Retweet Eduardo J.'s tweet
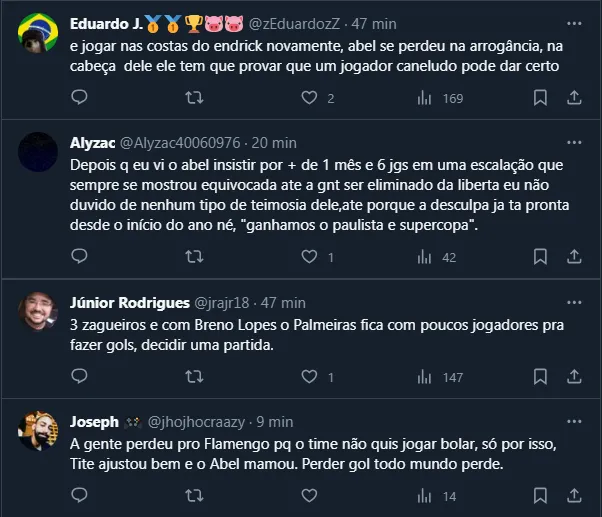The width and height of the screenshot is (602, 517). coord(196,98)
